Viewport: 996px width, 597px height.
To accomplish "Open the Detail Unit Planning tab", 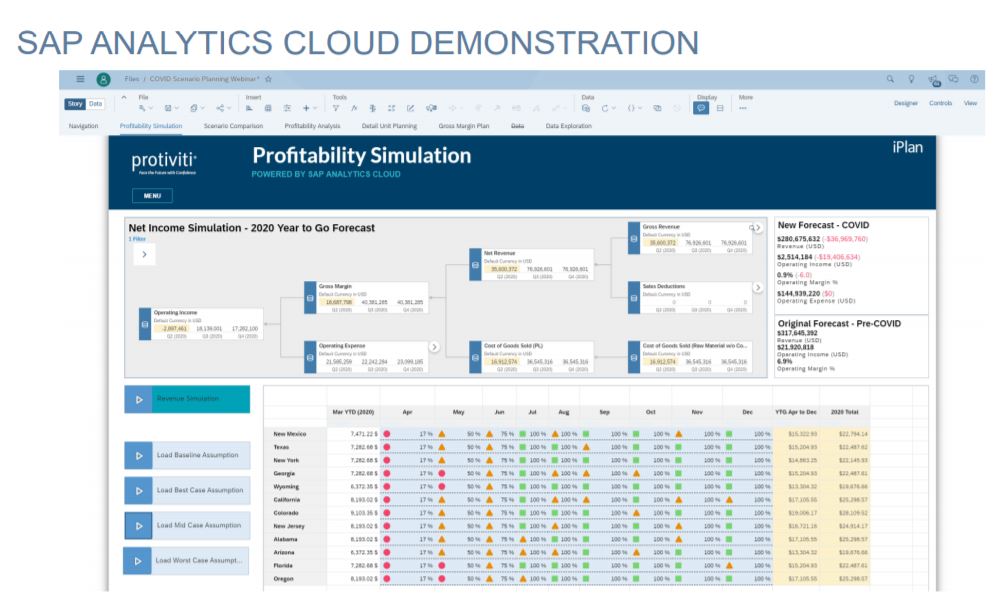I will [x=391, y=126].
